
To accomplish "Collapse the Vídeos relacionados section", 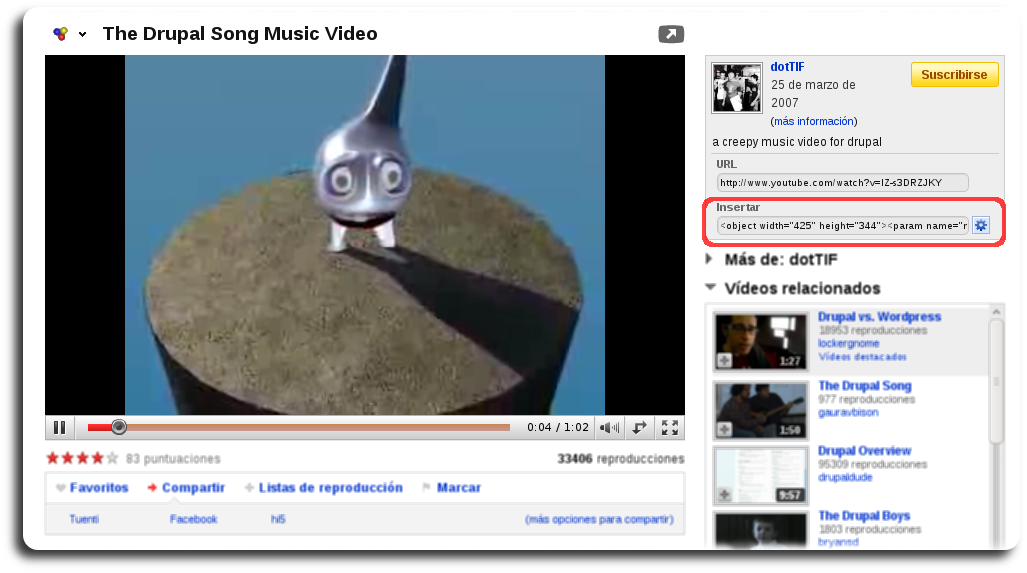I will tap(711, 288).
